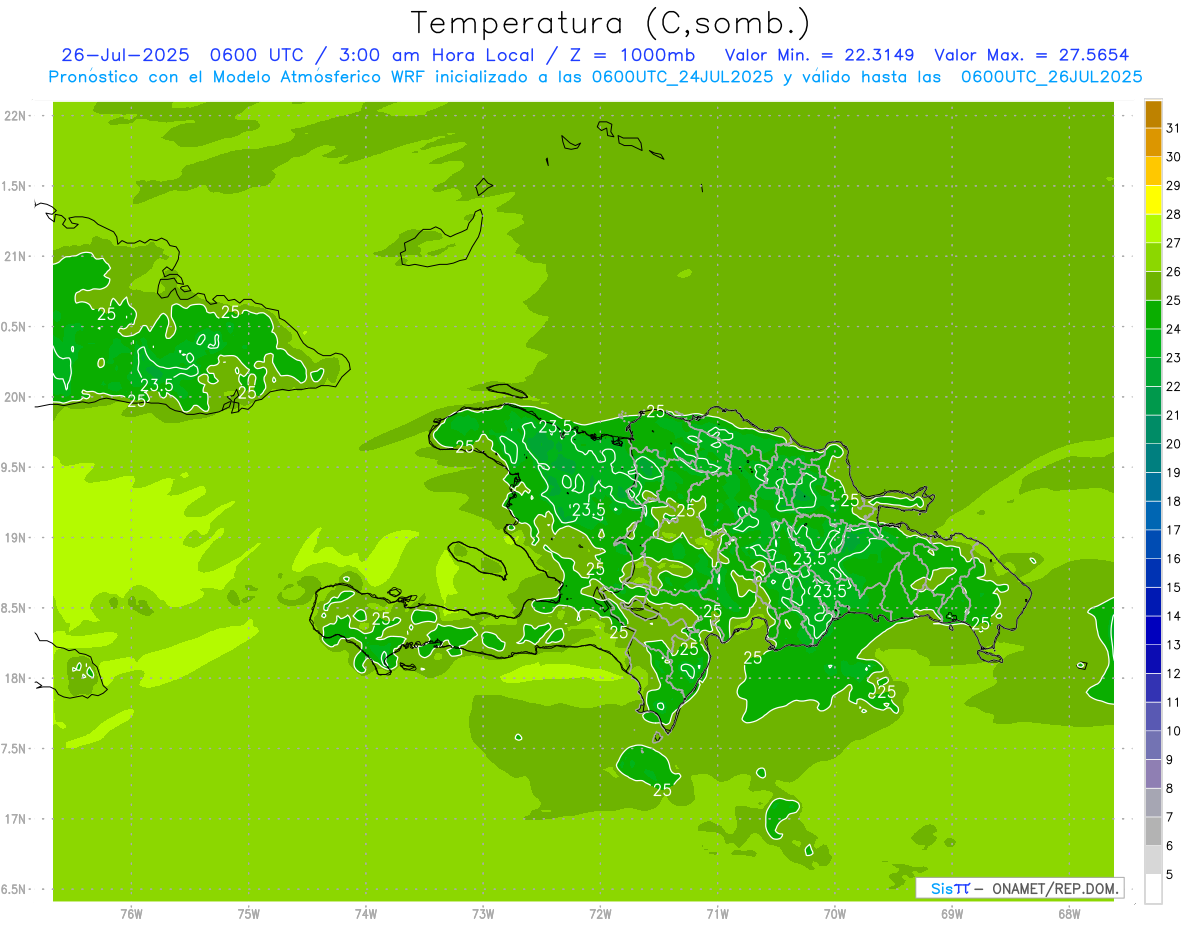Click the 72W longitude axis label
Viewport: 1200px width, 927px height.
tap(600, 914)
